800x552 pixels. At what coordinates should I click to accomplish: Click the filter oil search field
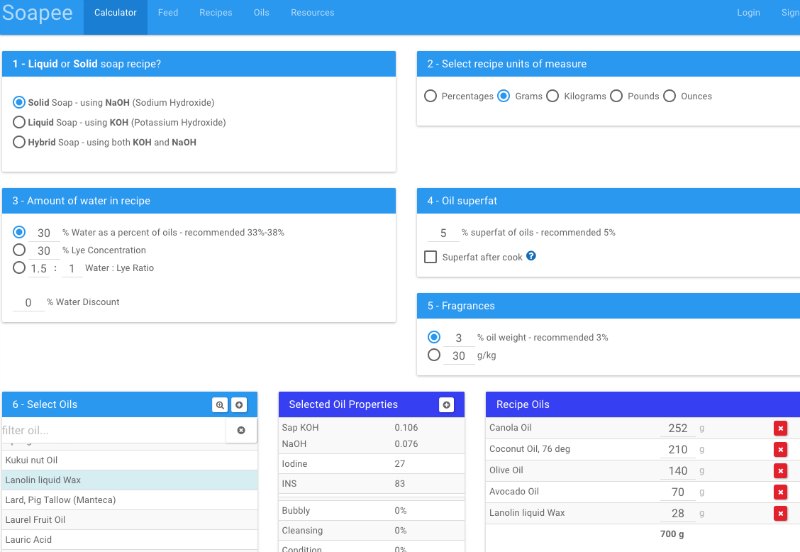(x=113, y=431)
